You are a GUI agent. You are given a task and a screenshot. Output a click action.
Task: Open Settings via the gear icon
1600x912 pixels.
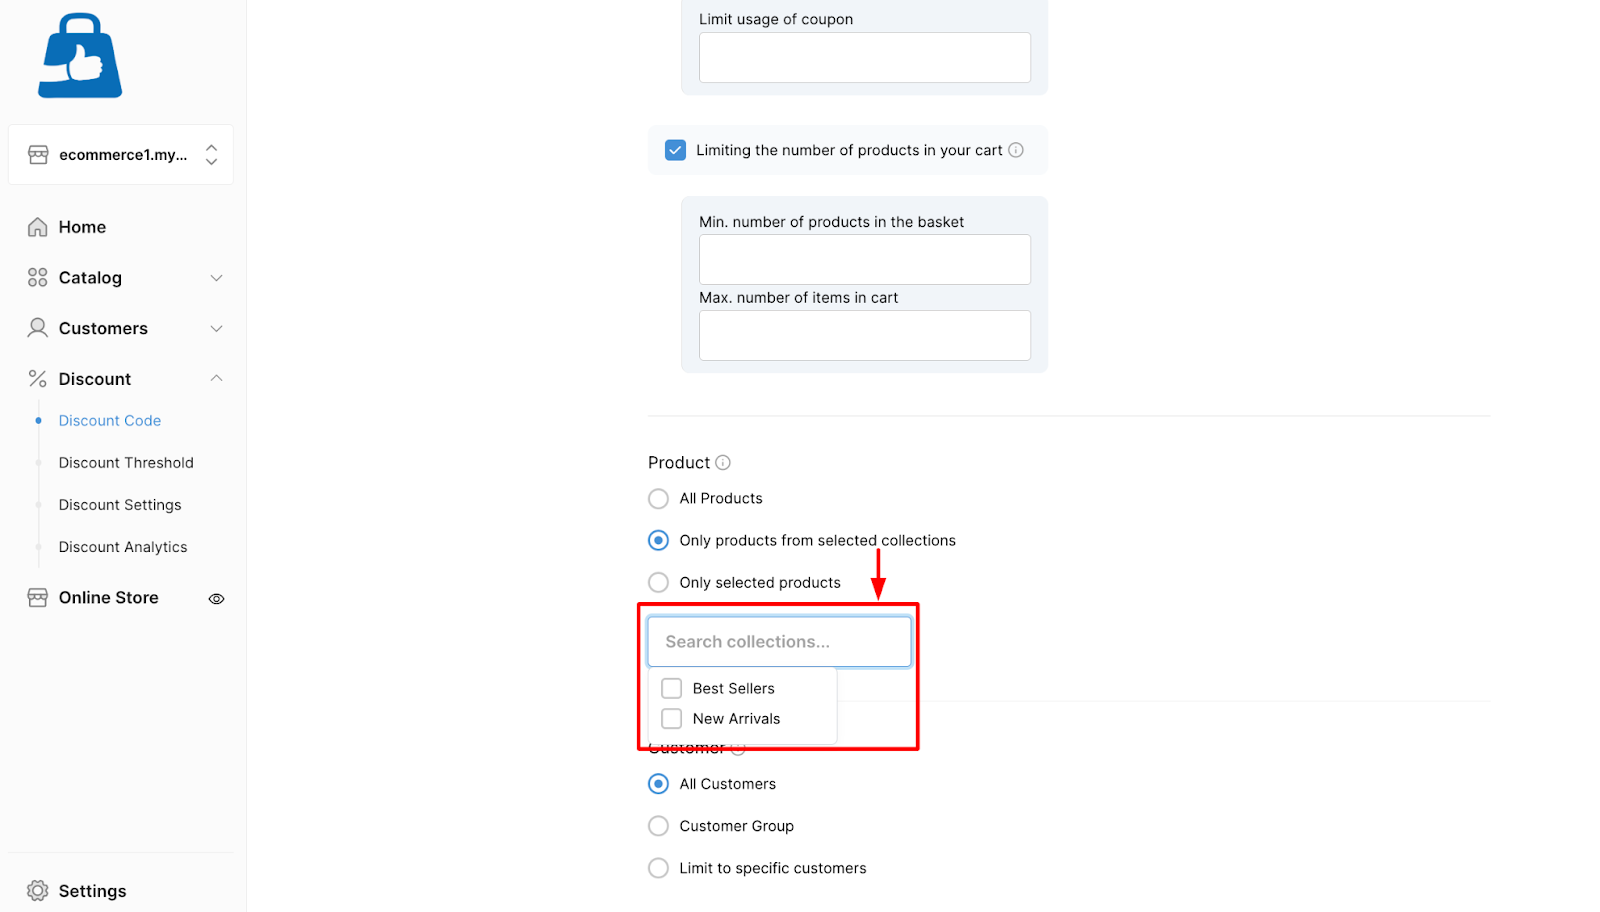(37, 891)
